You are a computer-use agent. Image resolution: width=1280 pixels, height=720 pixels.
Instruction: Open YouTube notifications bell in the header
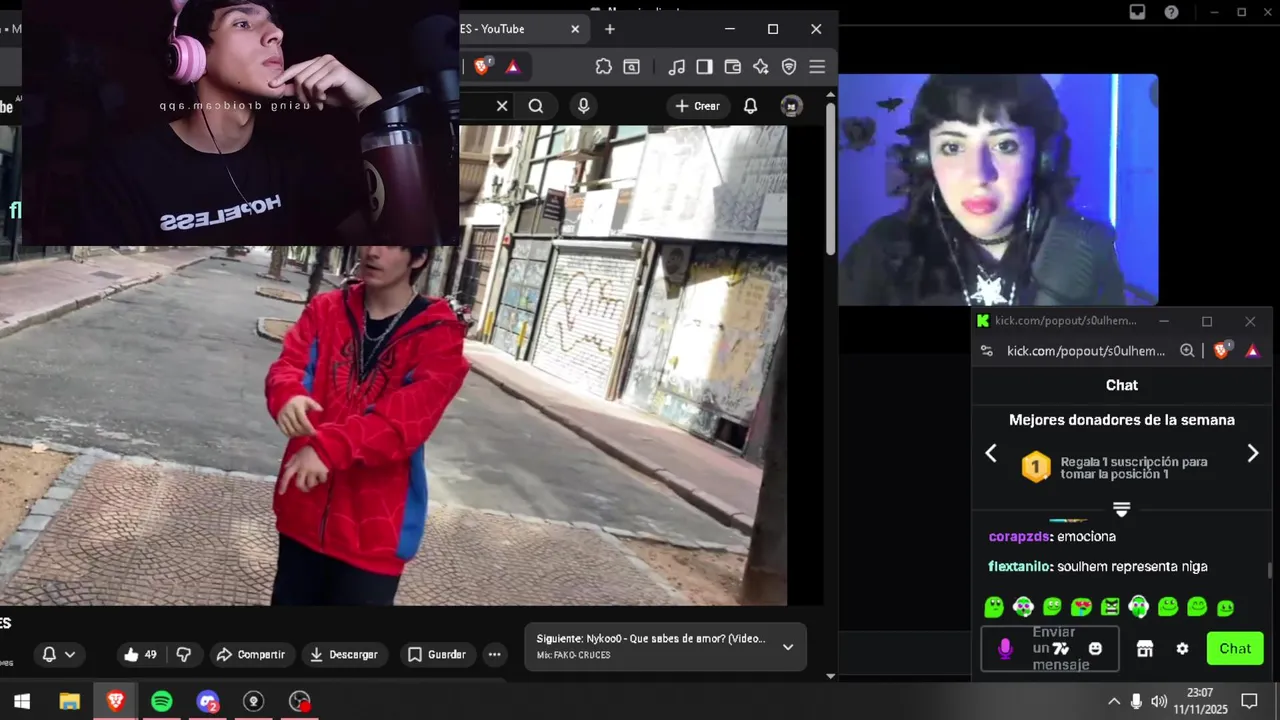[750, 106]
